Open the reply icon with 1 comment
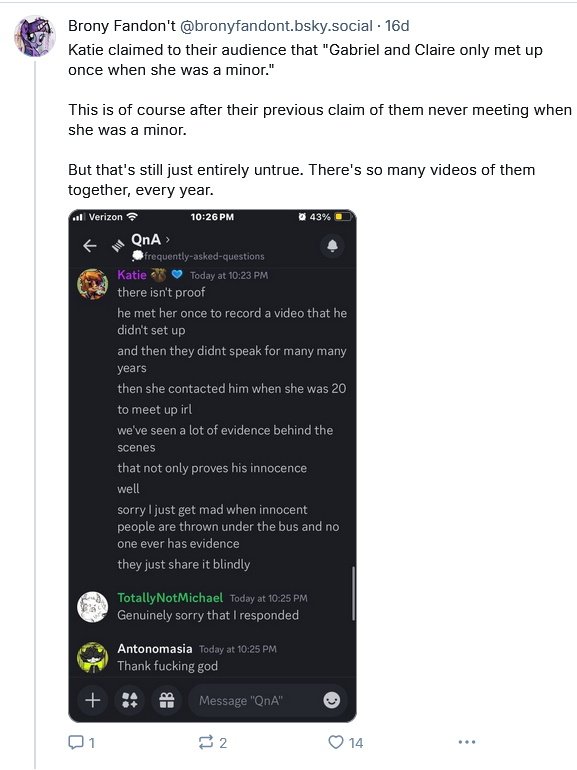 pyautogui.click(x=81, y=742)
